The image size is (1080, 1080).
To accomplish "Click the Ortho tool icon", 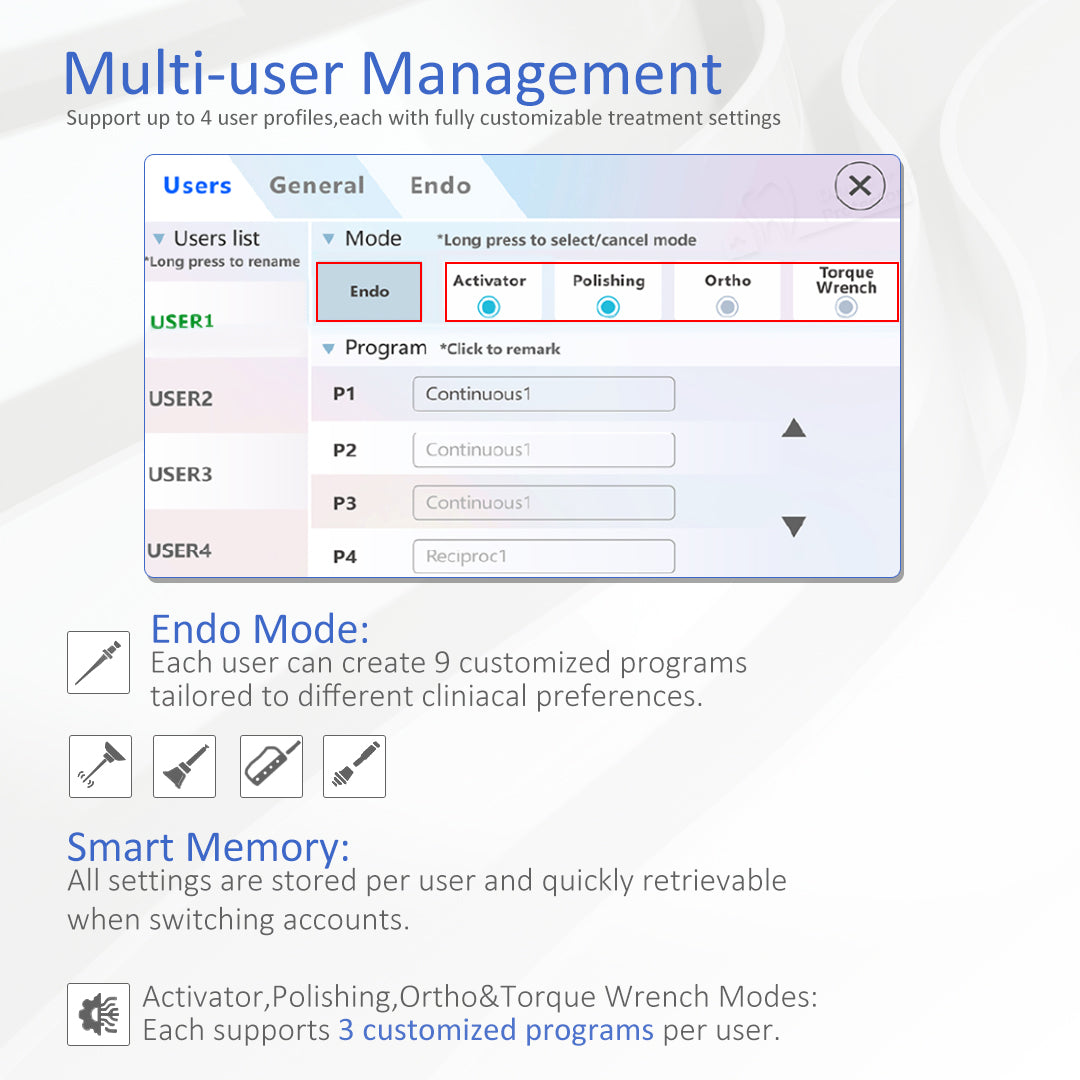I will coord(271,766).
